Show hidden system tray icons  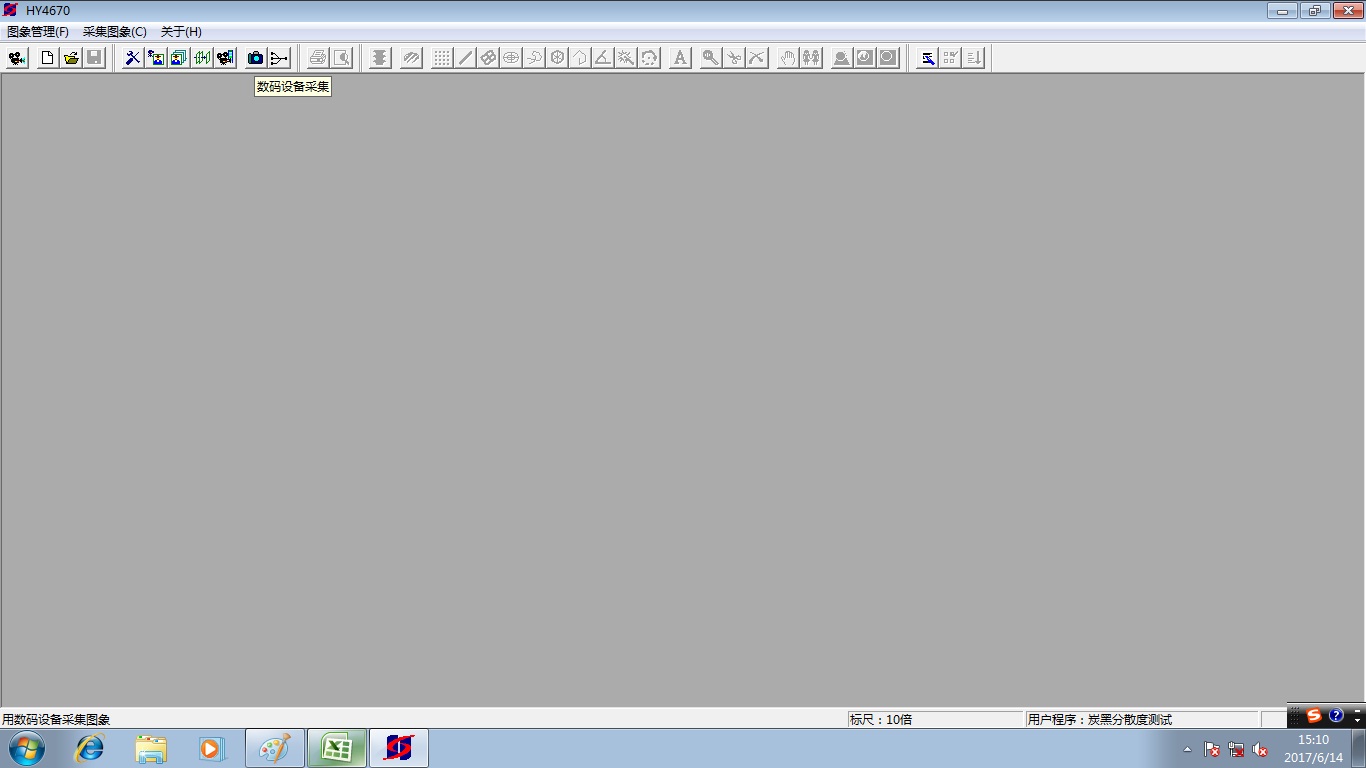(x=1187, y=749)
